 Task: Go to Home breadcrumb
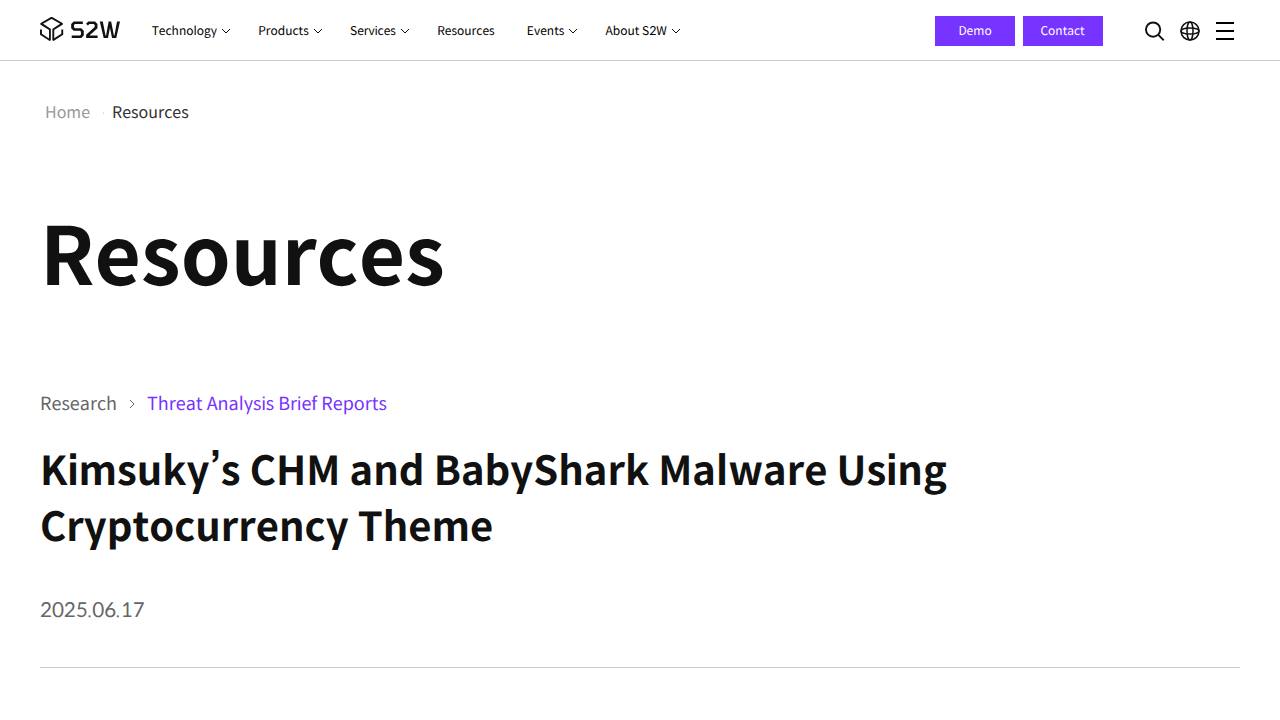[67, 112]
